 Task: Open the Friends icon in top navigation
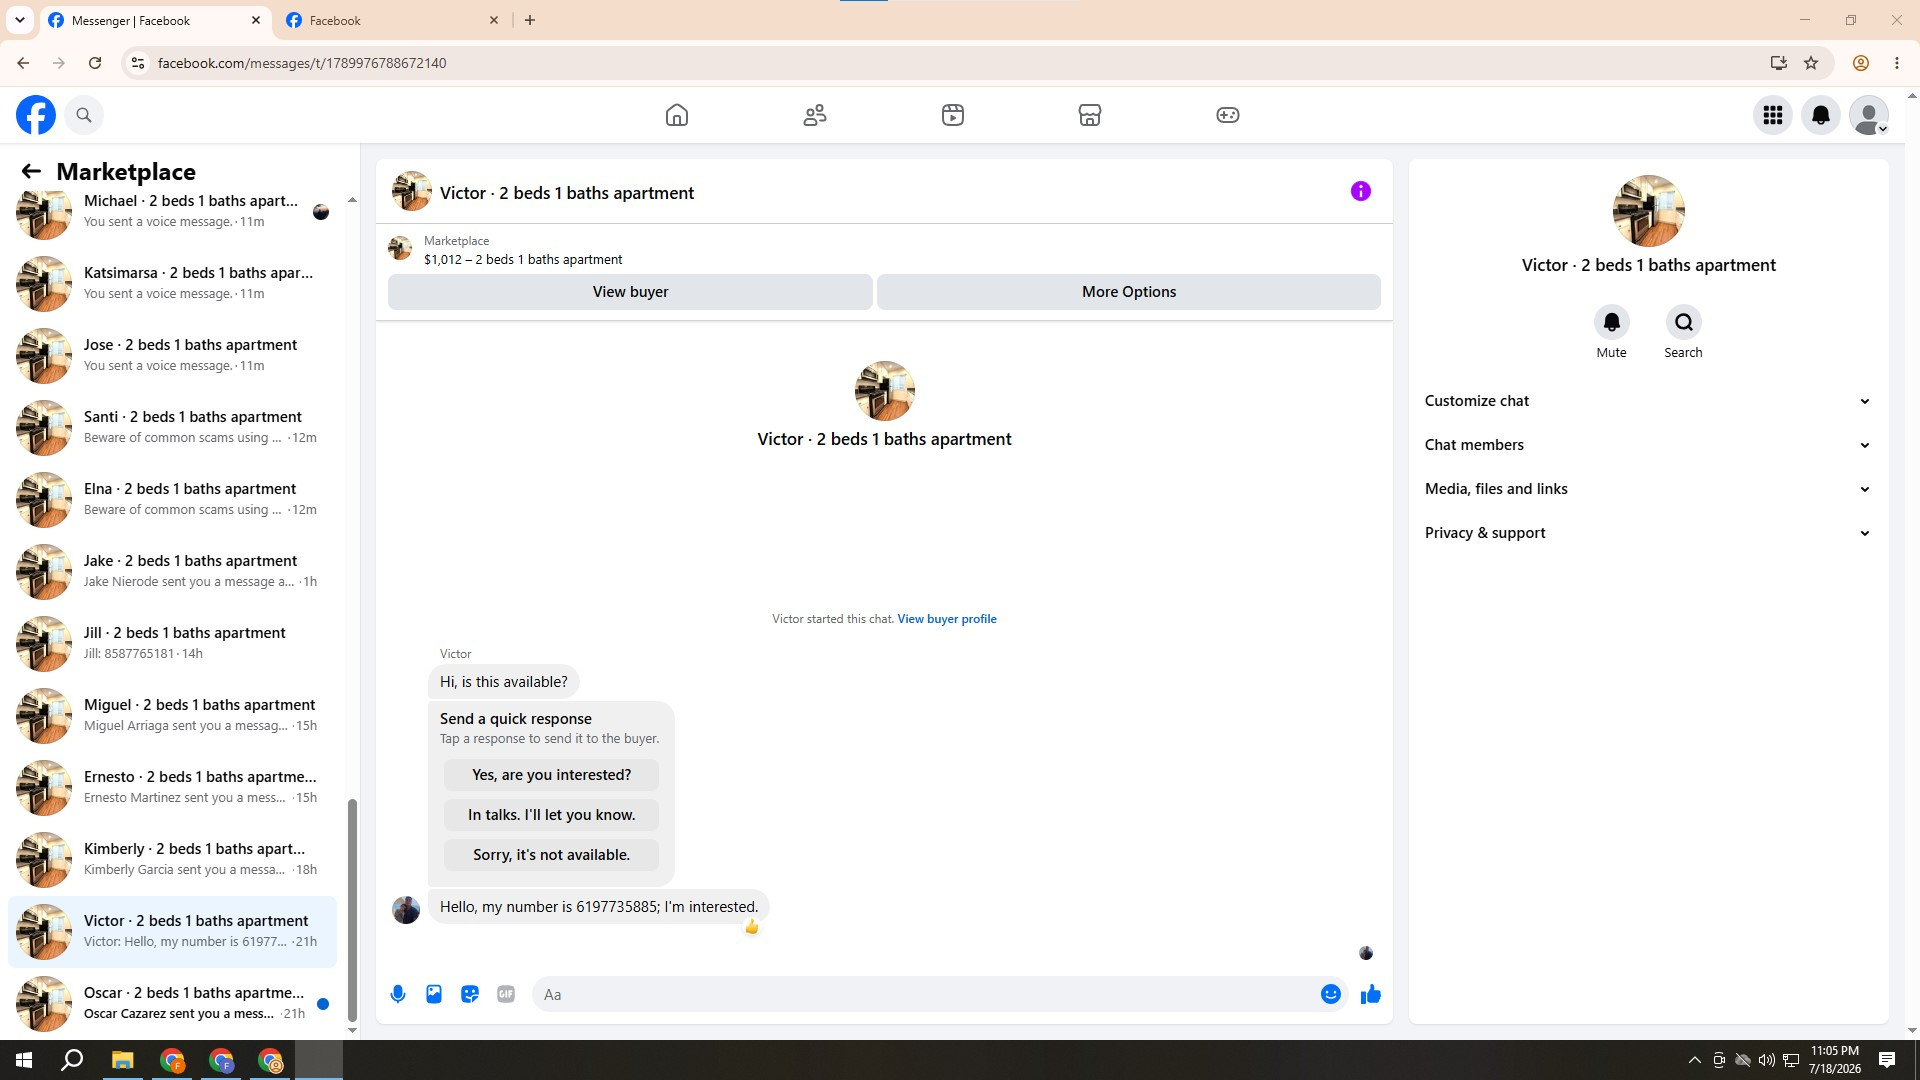815,115
